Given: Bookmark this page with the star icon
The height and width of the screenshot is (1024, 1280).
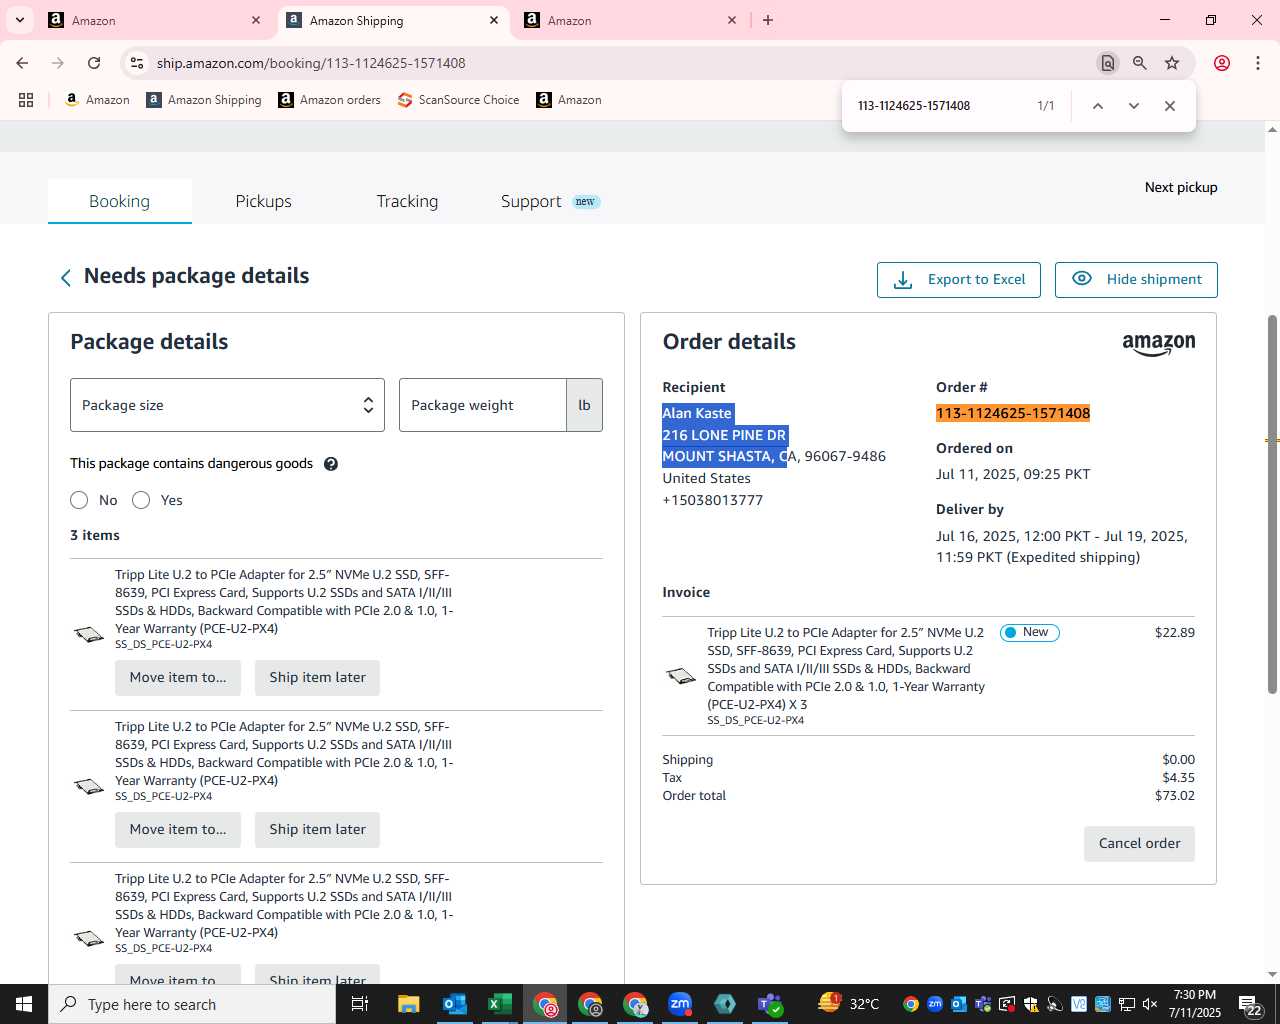Looking at the screenshot, I should tap(1172, 63).
